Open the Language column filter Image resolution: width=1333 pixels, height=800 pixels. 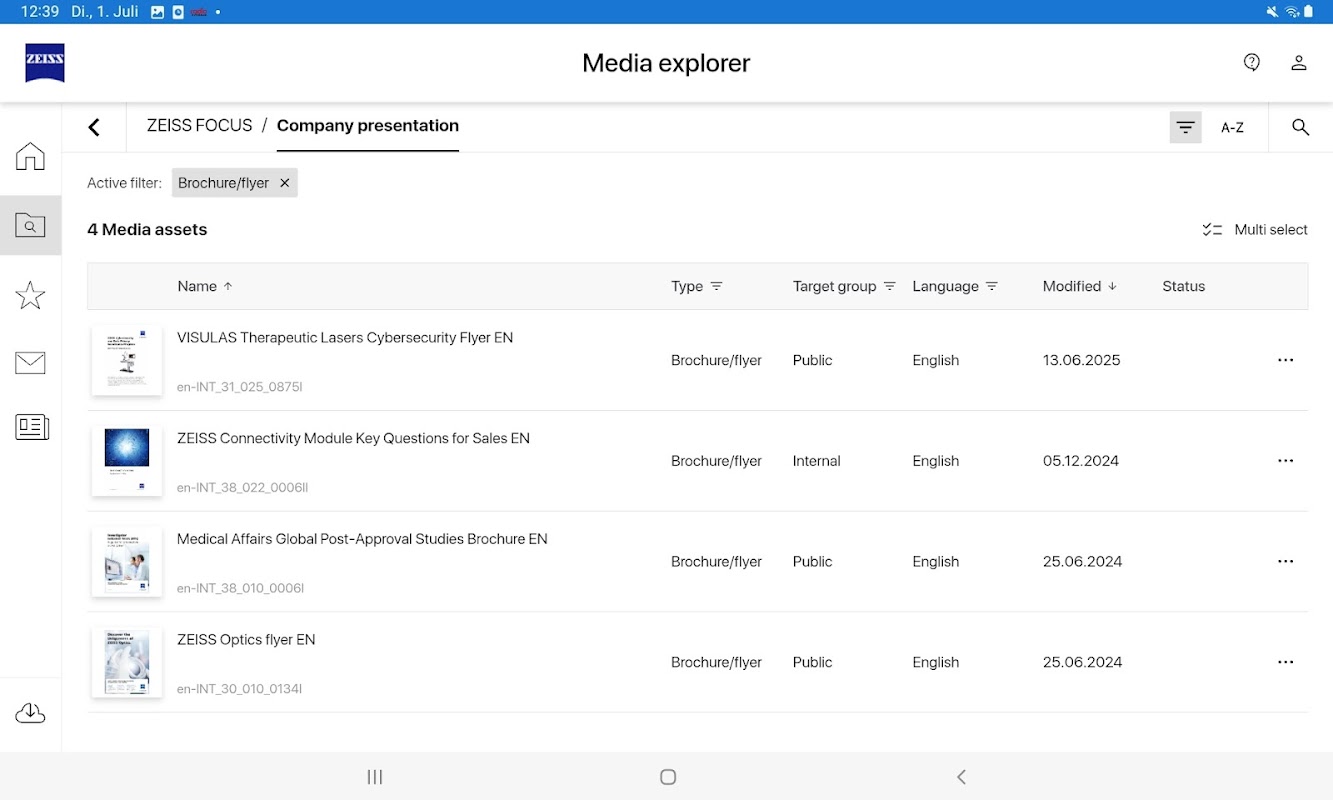click(x=991, y=286)
